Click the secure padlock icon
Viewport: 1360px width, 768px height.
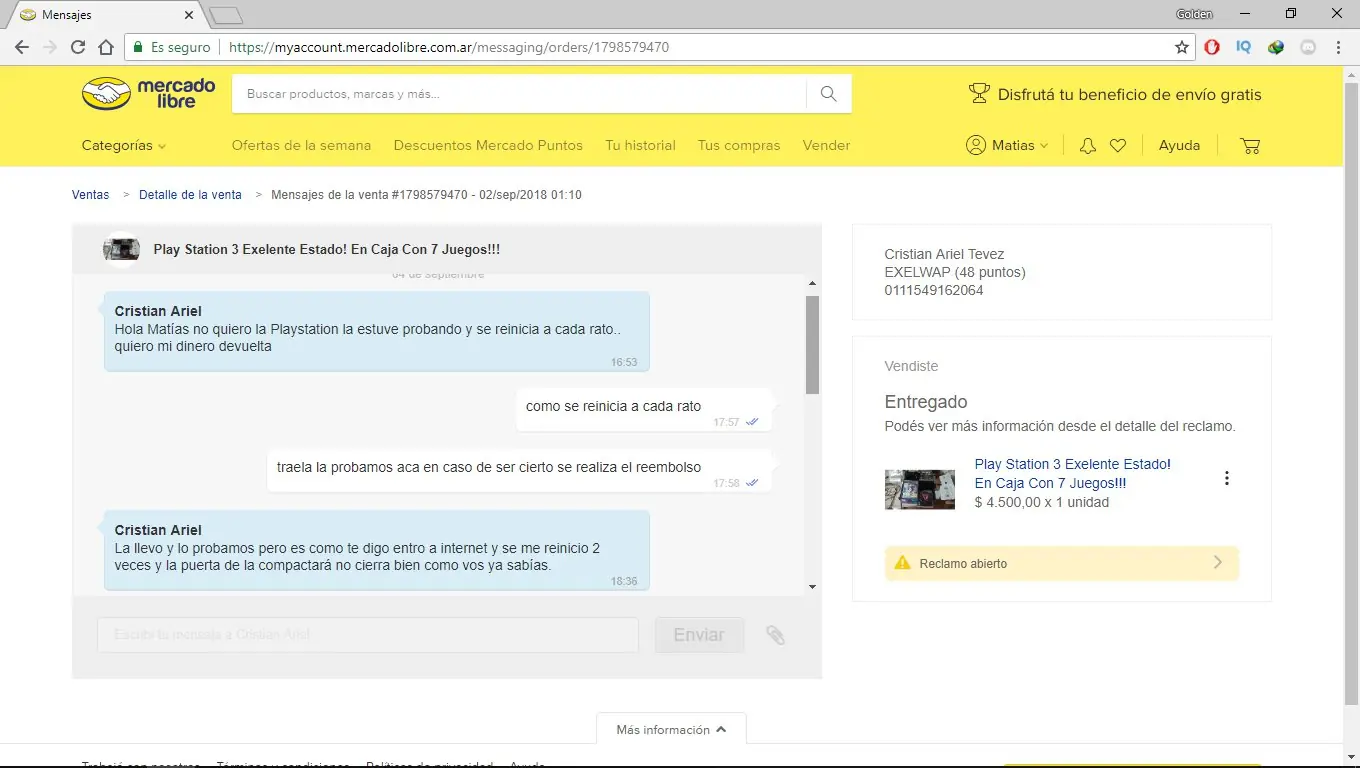(x=138, y=47)
